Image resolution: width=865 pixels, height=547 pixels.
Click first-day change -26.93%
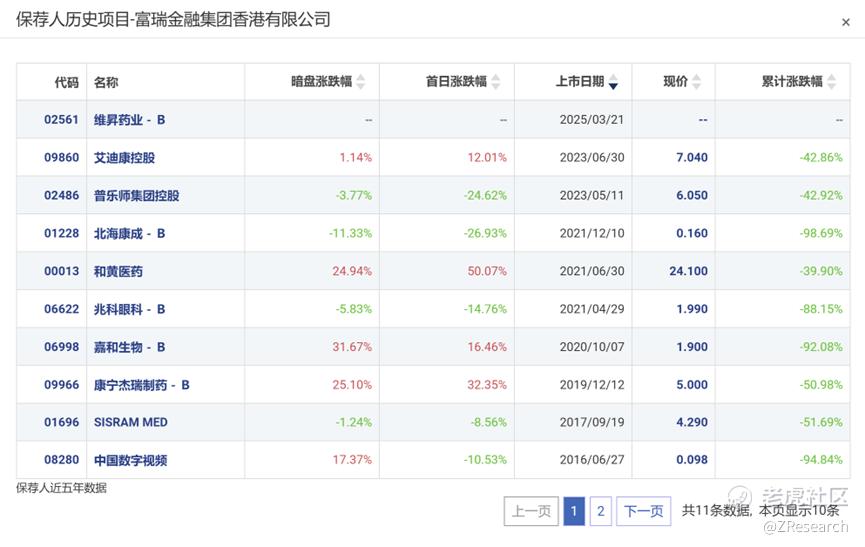click(x=485, y=233)
